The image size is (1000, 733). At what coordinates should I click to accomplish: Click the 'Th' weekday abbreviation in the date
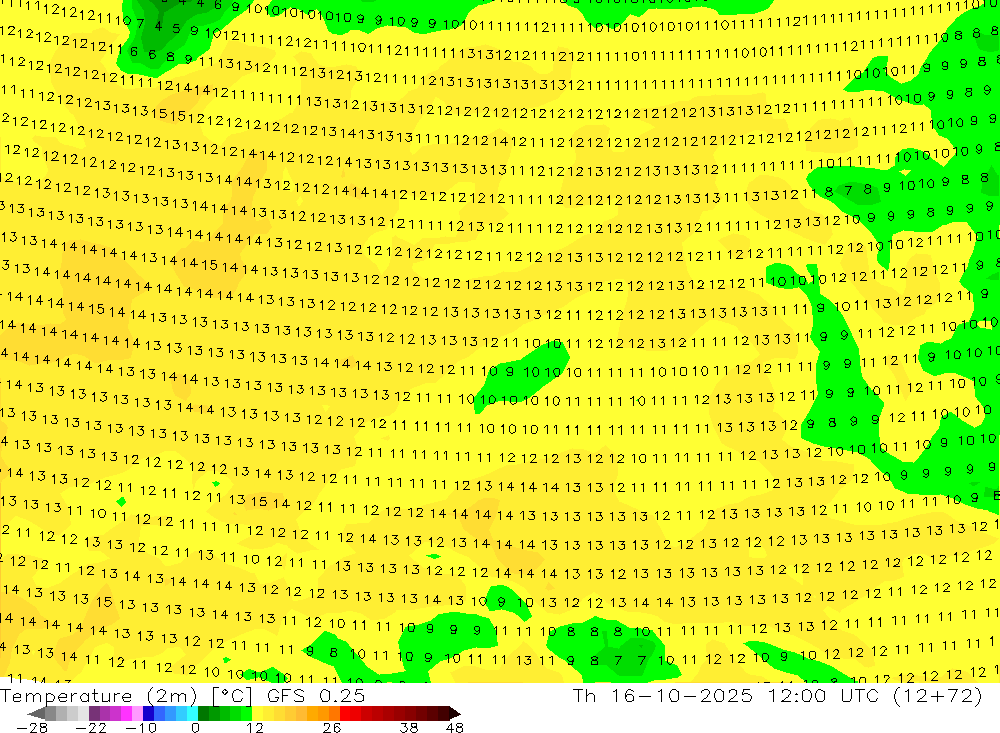(x=584, y=695)
